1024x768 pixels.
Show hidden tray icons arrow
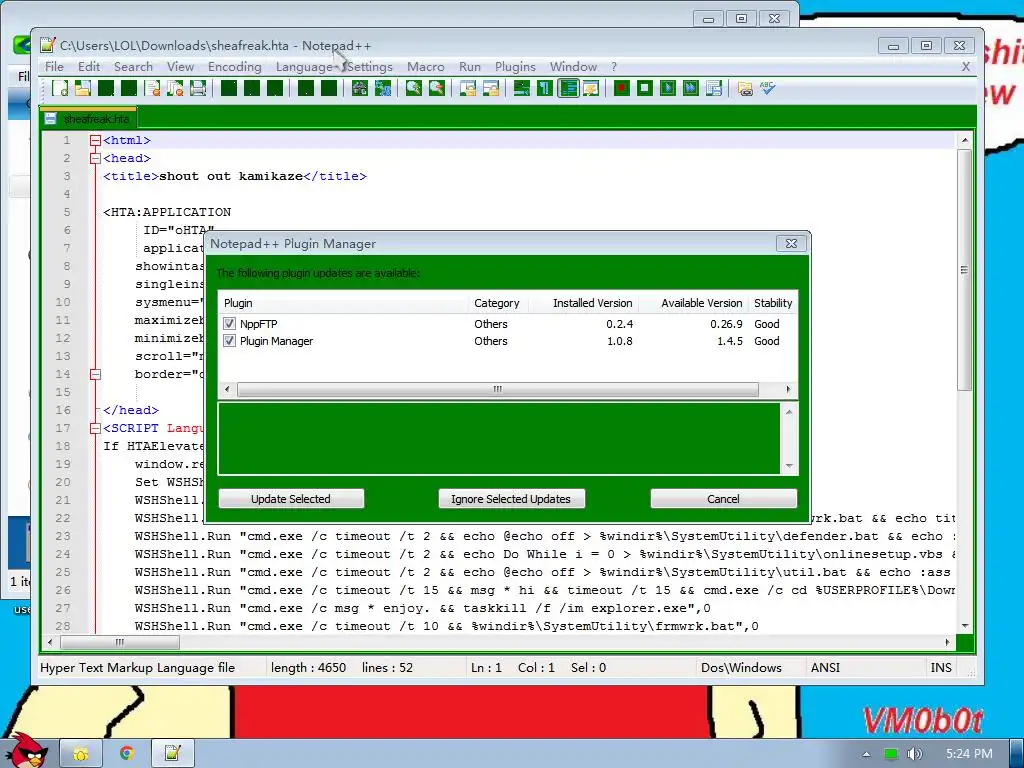tap(866, 754)
